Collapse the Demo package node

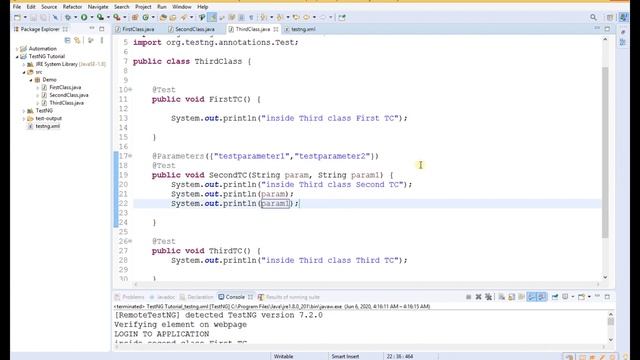31,80
